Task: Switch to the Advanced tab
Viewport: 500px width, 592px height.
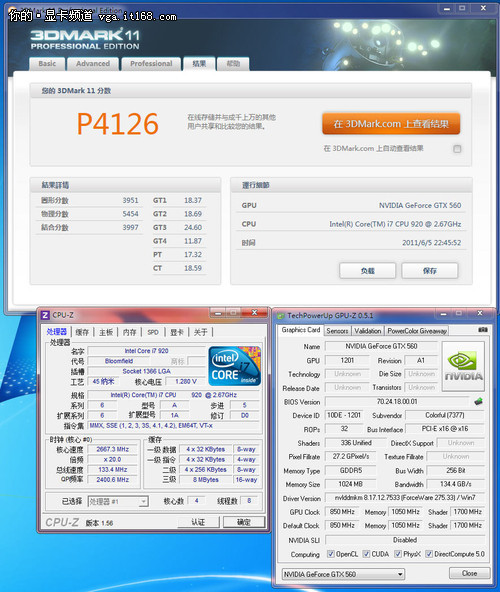Action: (93, 64)
